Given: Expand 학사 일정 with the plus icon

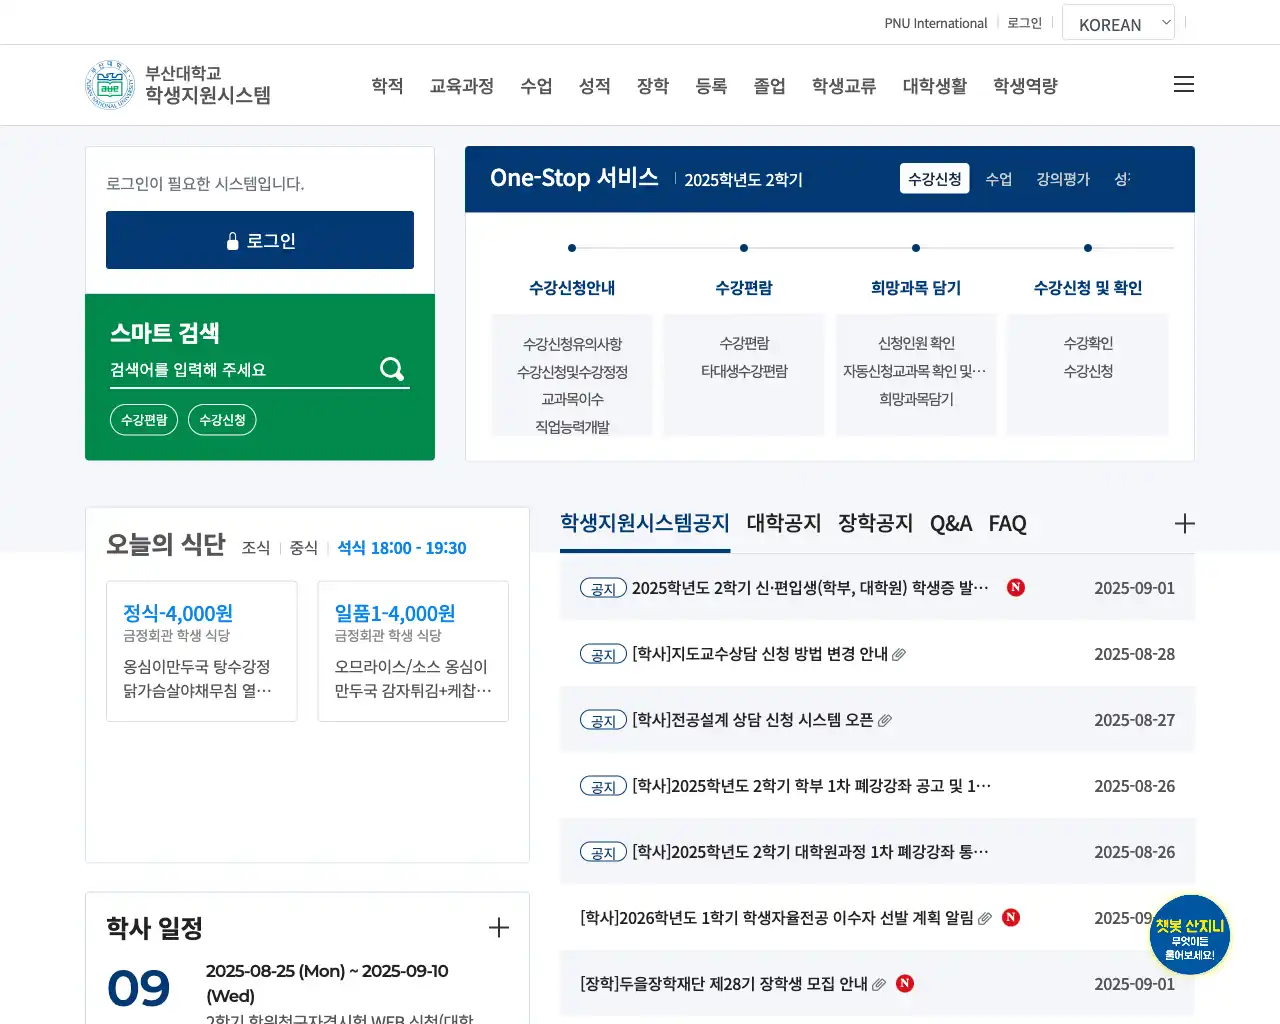Looking at the screenshot, I should tap(499, 928).
